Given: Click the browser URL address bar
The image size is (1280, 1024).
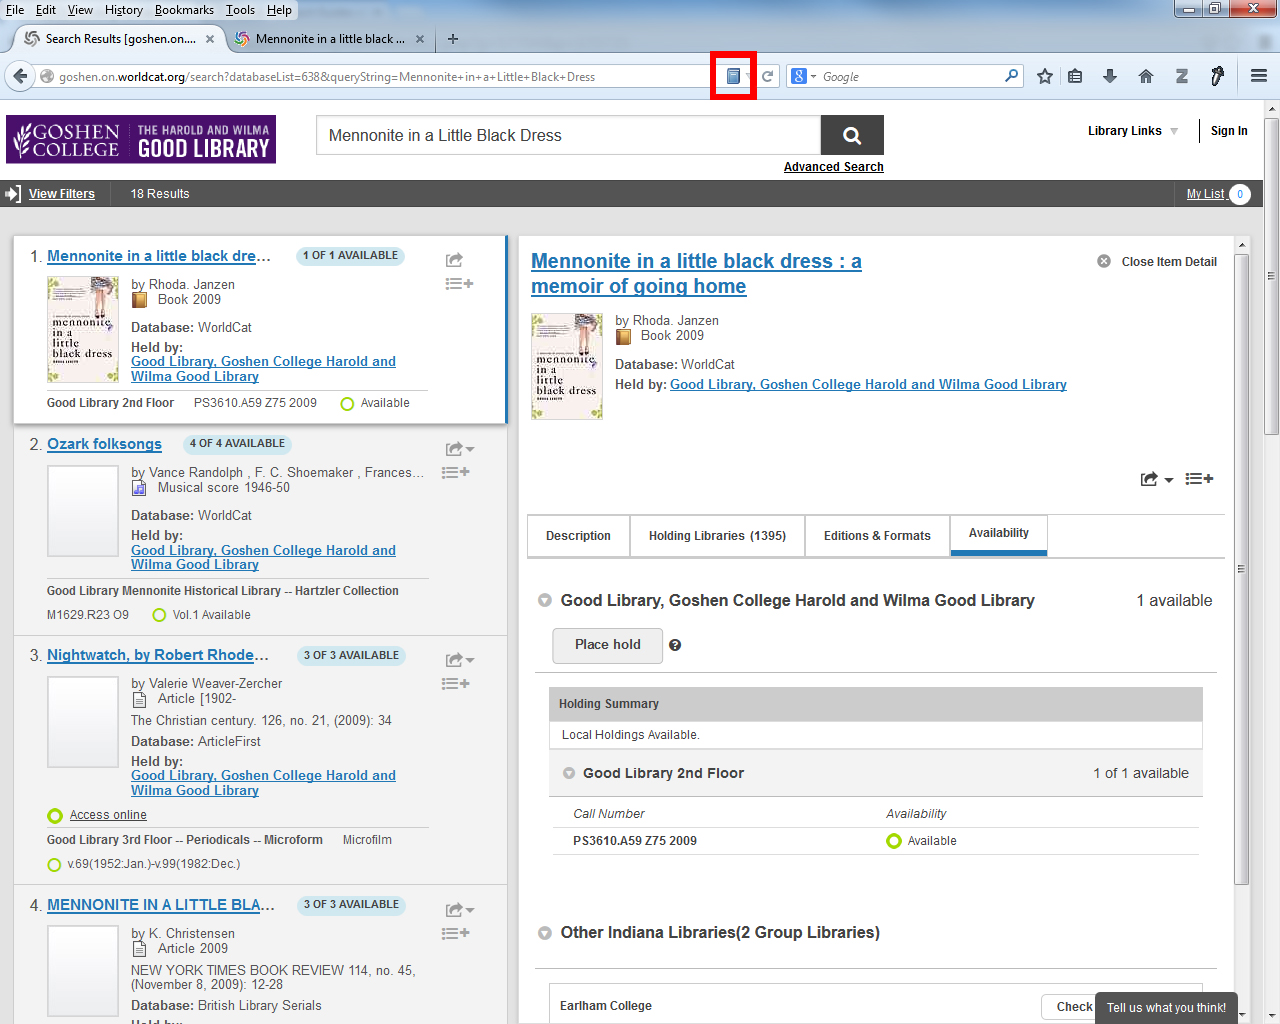Looking at the screenshot, I should (x=380, y=76).
